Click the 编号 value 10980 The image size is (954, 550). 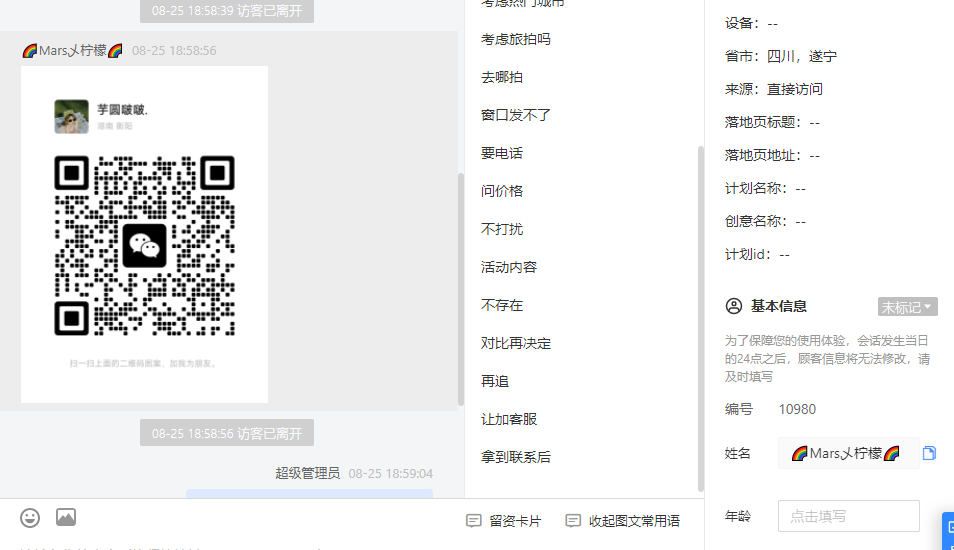(797, 409)
